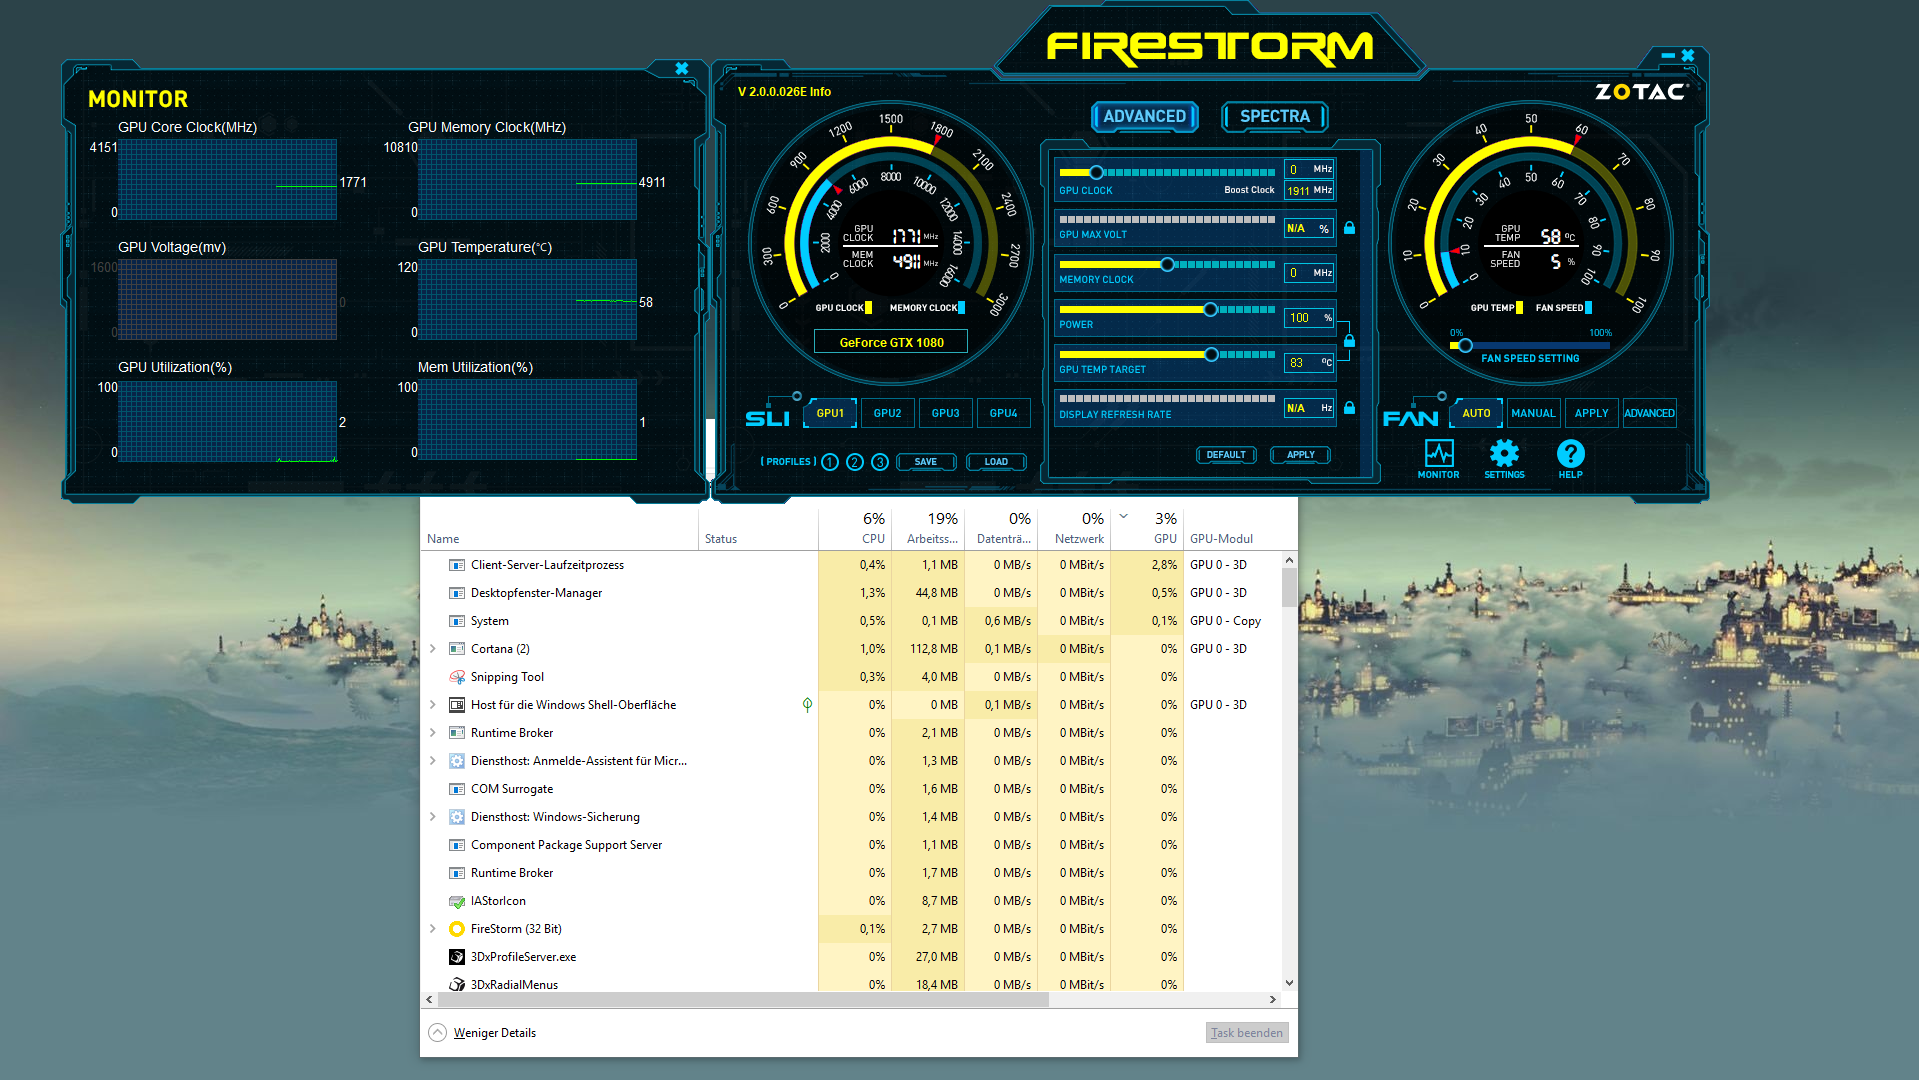The image size is (1919, 1080).
Task: Click Task beenden in Task Manager
Action: pyautogui.click(x=1246, y=1033)
